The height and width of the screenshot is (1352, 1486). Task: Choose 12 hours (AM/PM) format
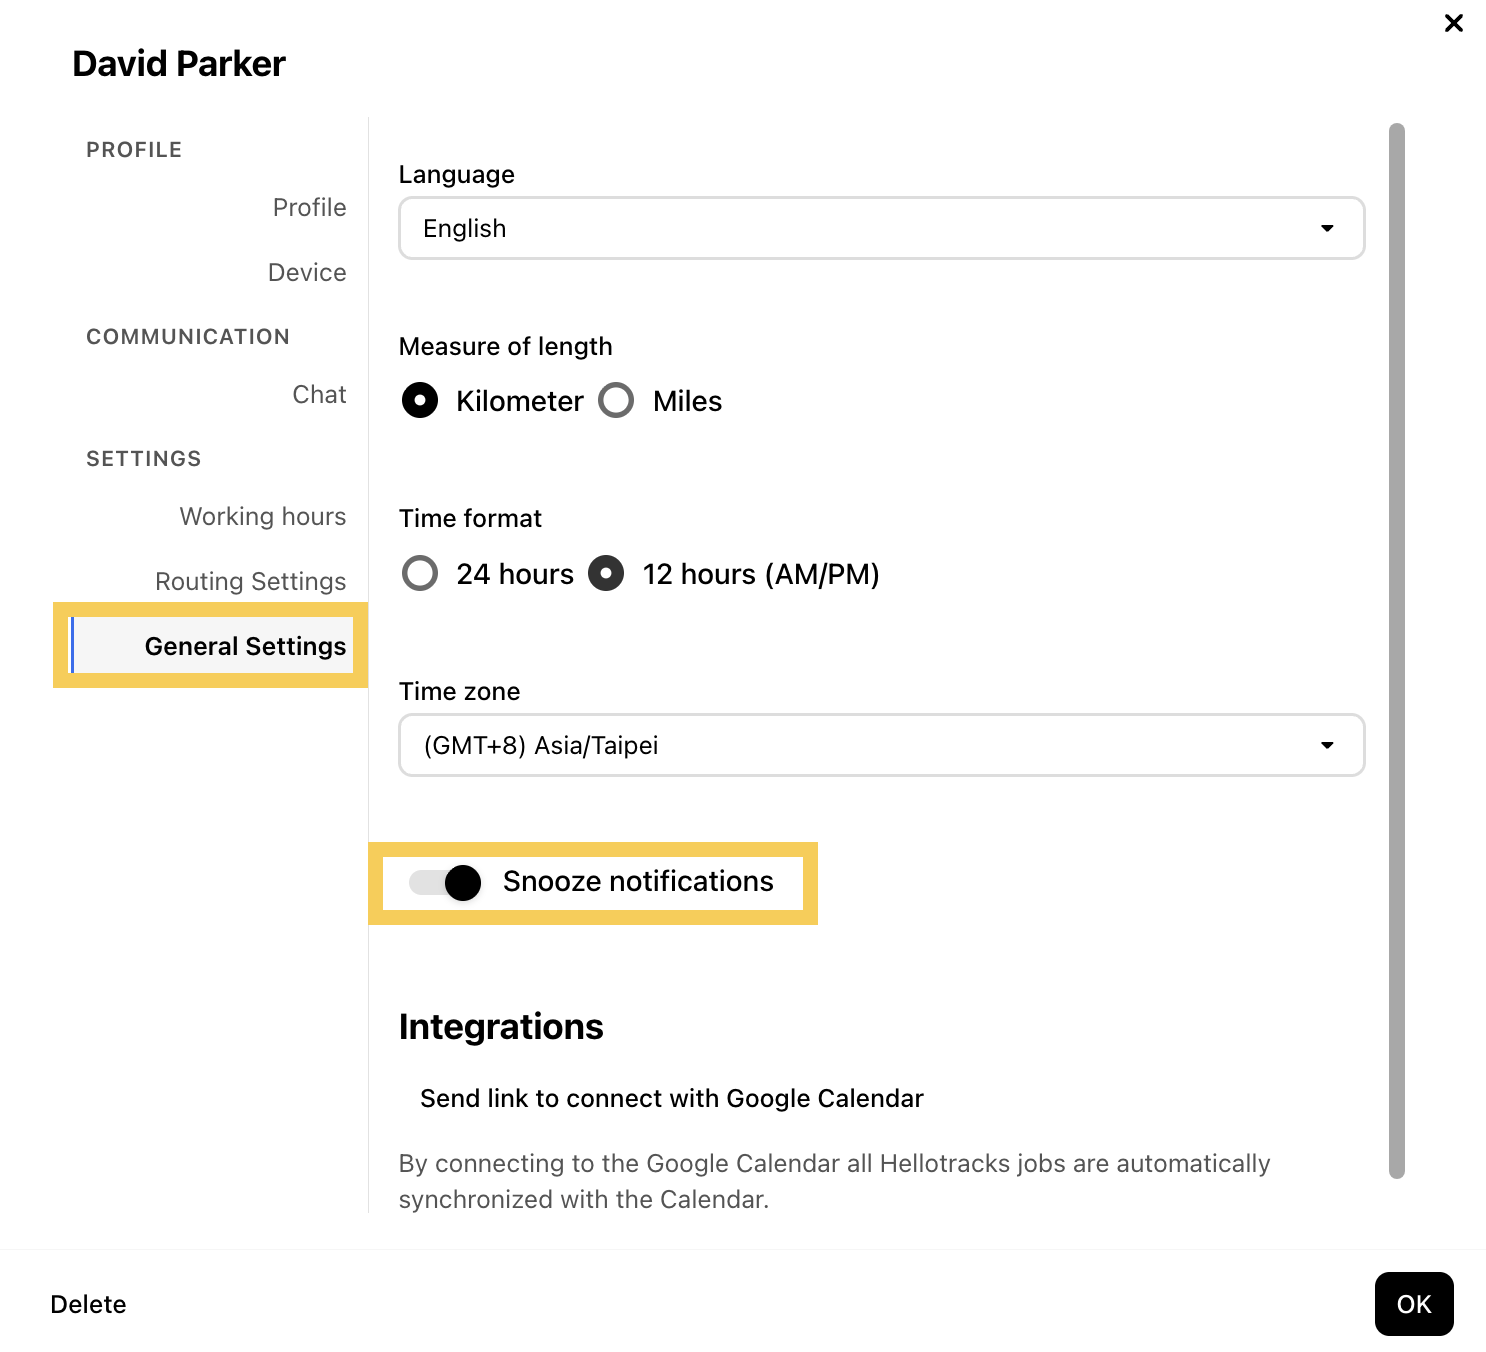point(606,574)
